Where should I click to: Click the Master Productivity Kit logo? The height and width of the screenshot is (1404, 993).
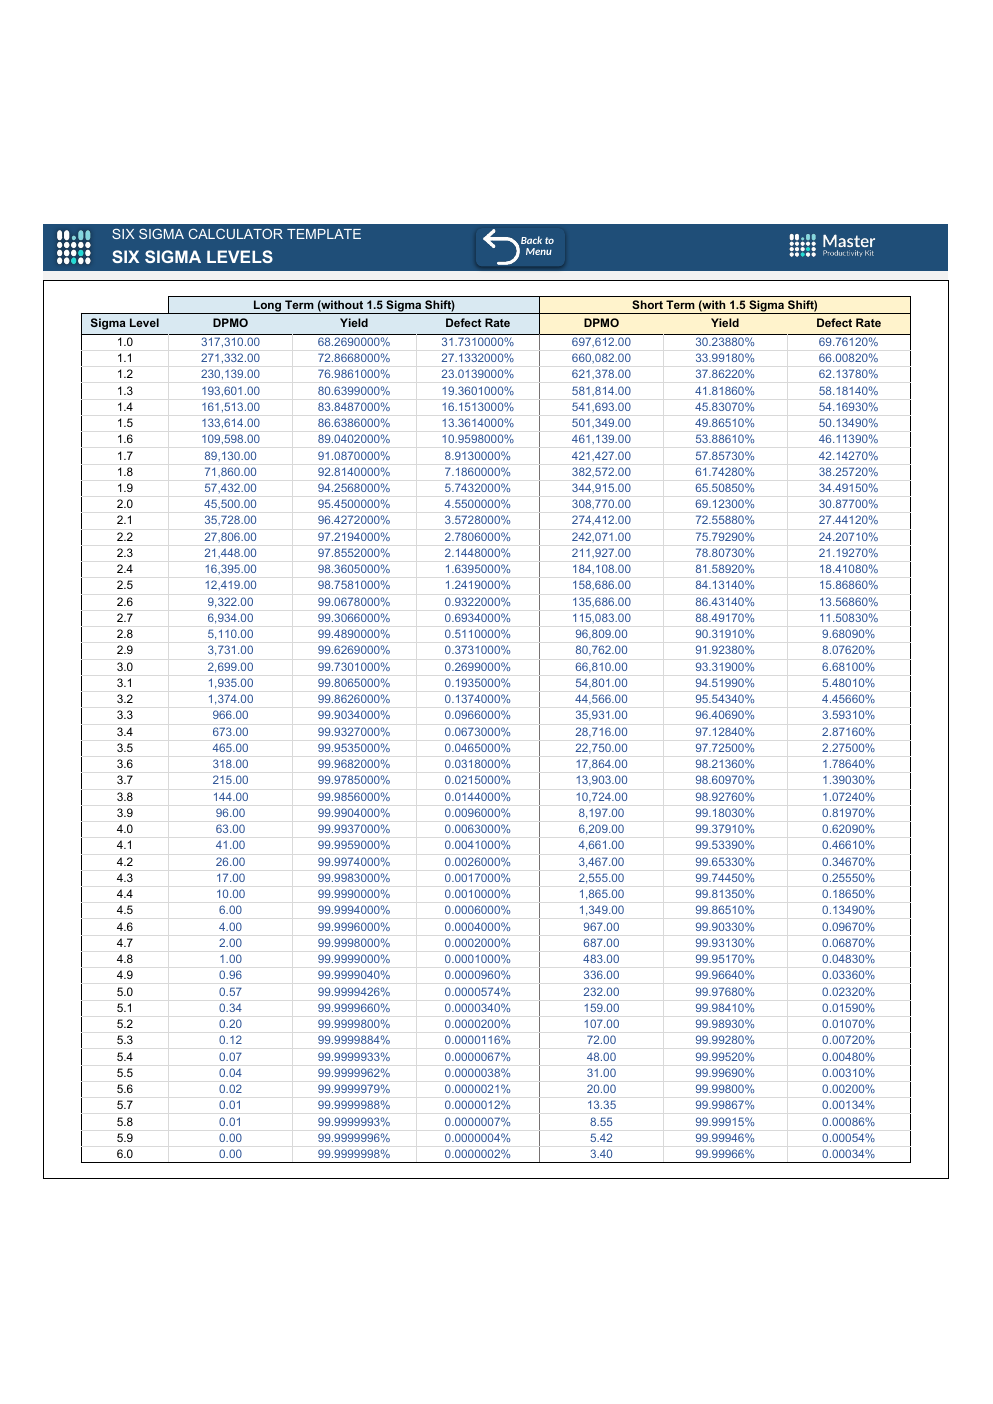(832, 245)
